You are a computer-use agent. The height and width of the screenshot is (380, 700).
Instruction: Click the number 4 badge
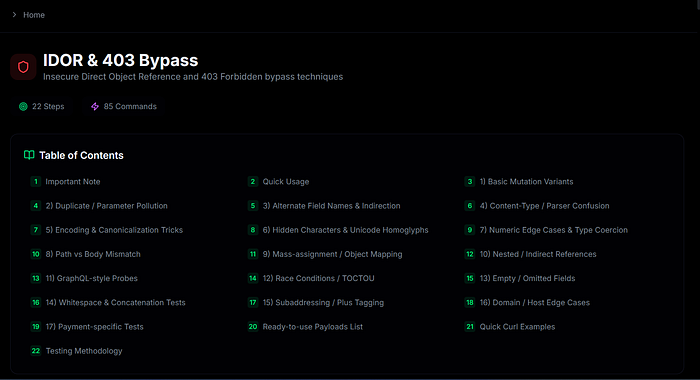click(x=36, y=206)
